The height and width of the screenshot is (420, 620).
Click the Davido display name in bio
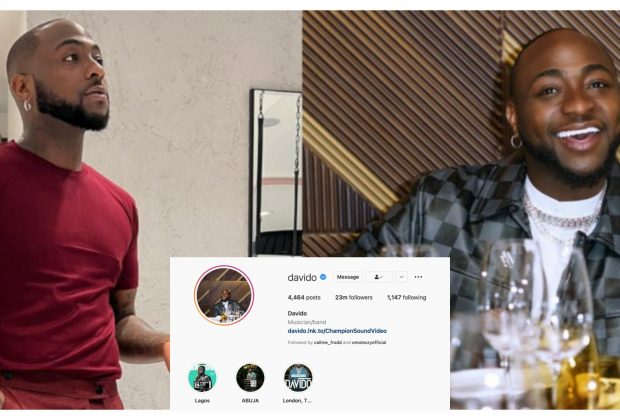(x=297, y=313)
